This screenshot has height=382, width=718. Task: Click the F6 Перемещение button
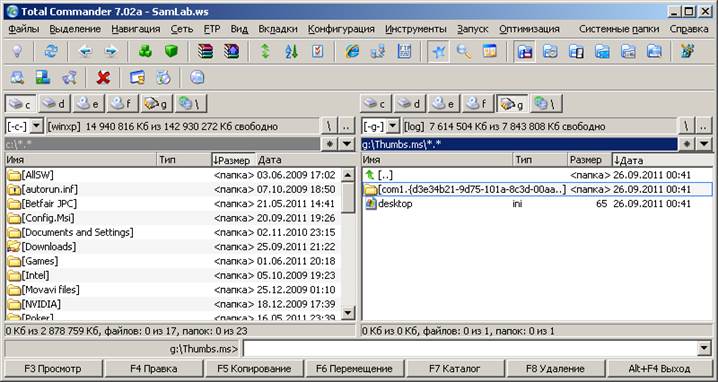354,369
